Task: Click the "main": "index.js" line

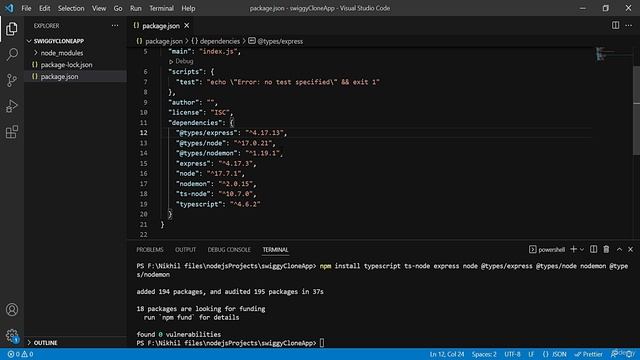Action: click(x=204, y=51)
